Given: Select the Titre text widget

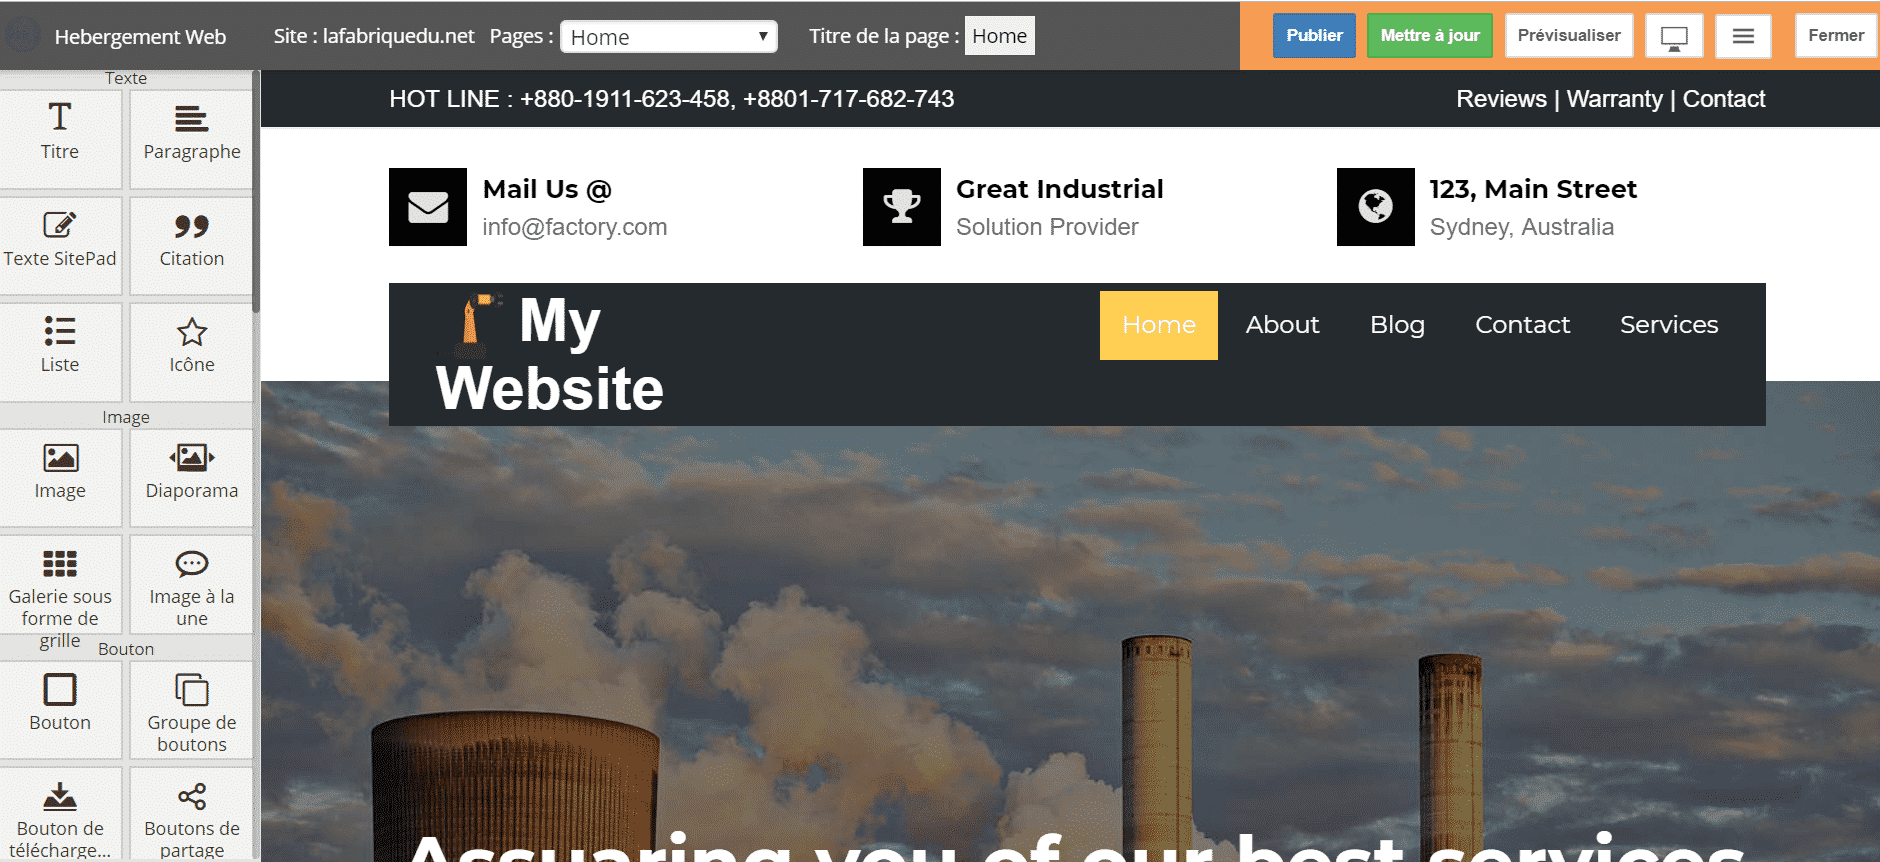Looking at the screenshot, I should click(x=60, y=132).
